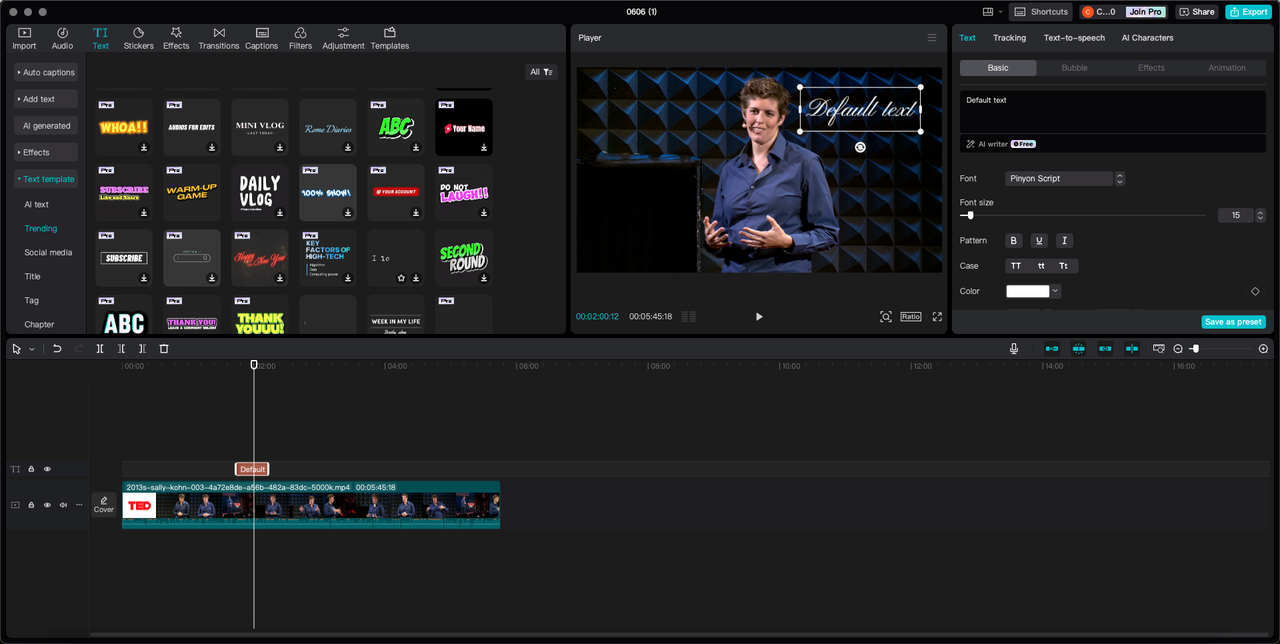Expand the Auto captions section
This screenshot has height=644, width=1280.
[x=46, y=73]
